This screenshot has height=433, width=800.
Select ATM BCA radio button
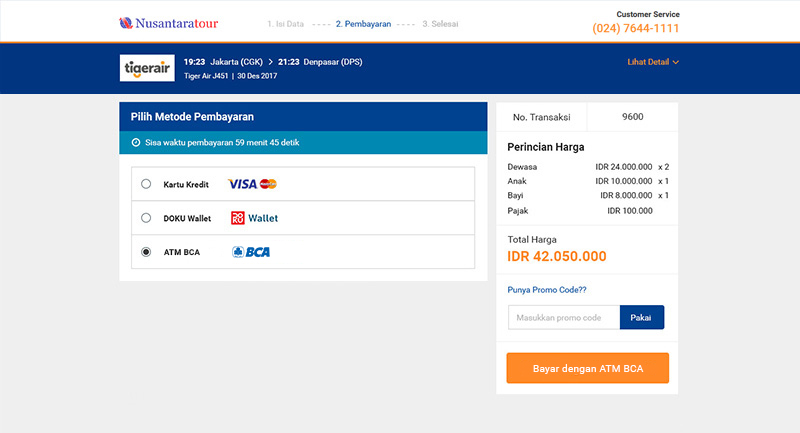[x=146, y=252]
